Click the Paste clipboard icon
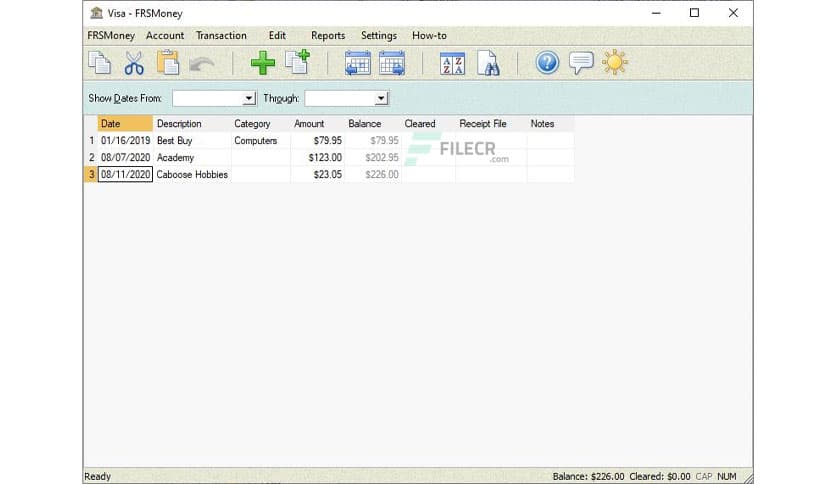836x484 pixels. coord(168,62)
